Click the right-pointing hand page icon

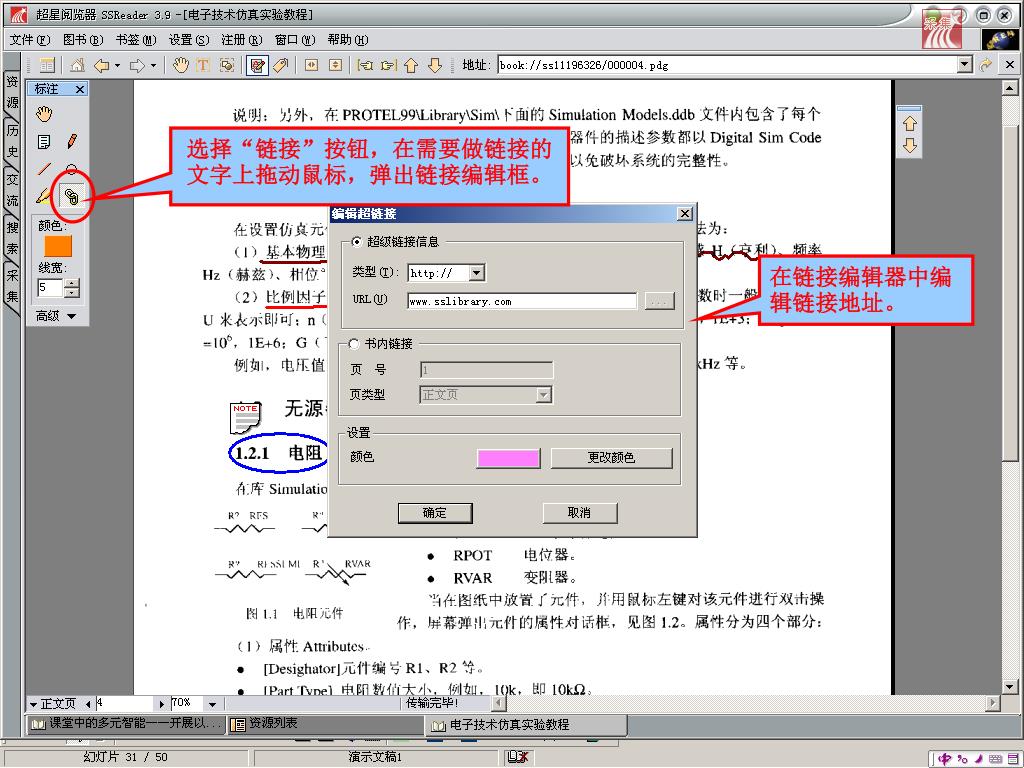(x=389, y=65)
